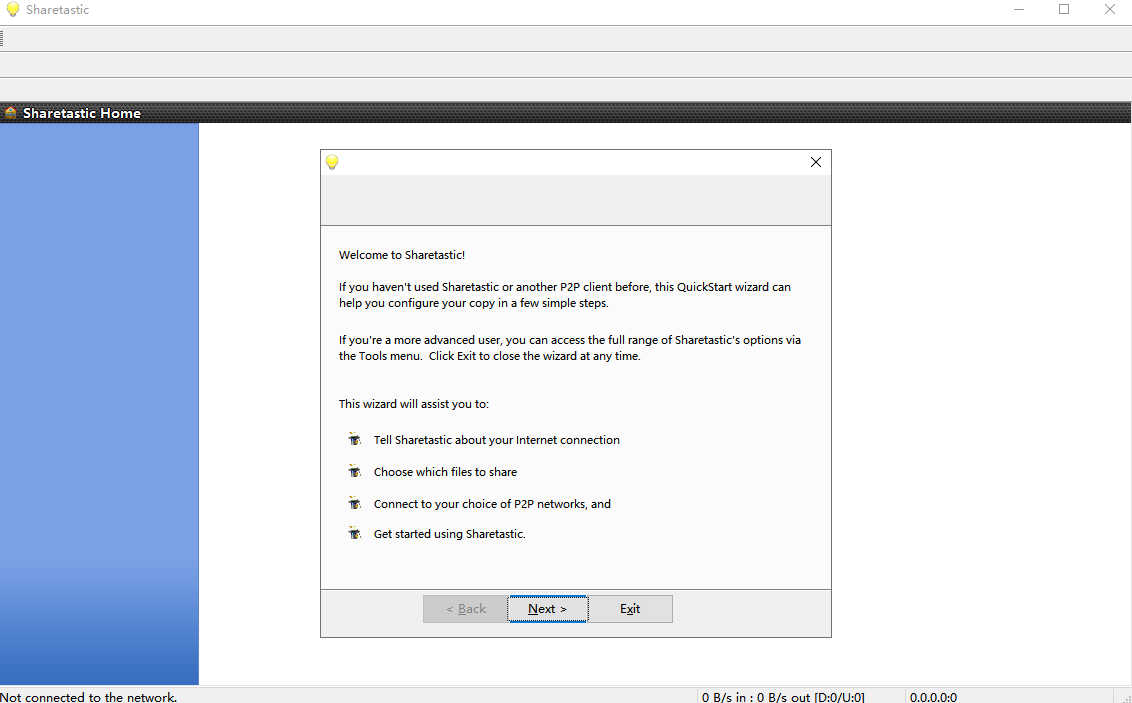Maximize the Sharetastic window

point(1063,9)
